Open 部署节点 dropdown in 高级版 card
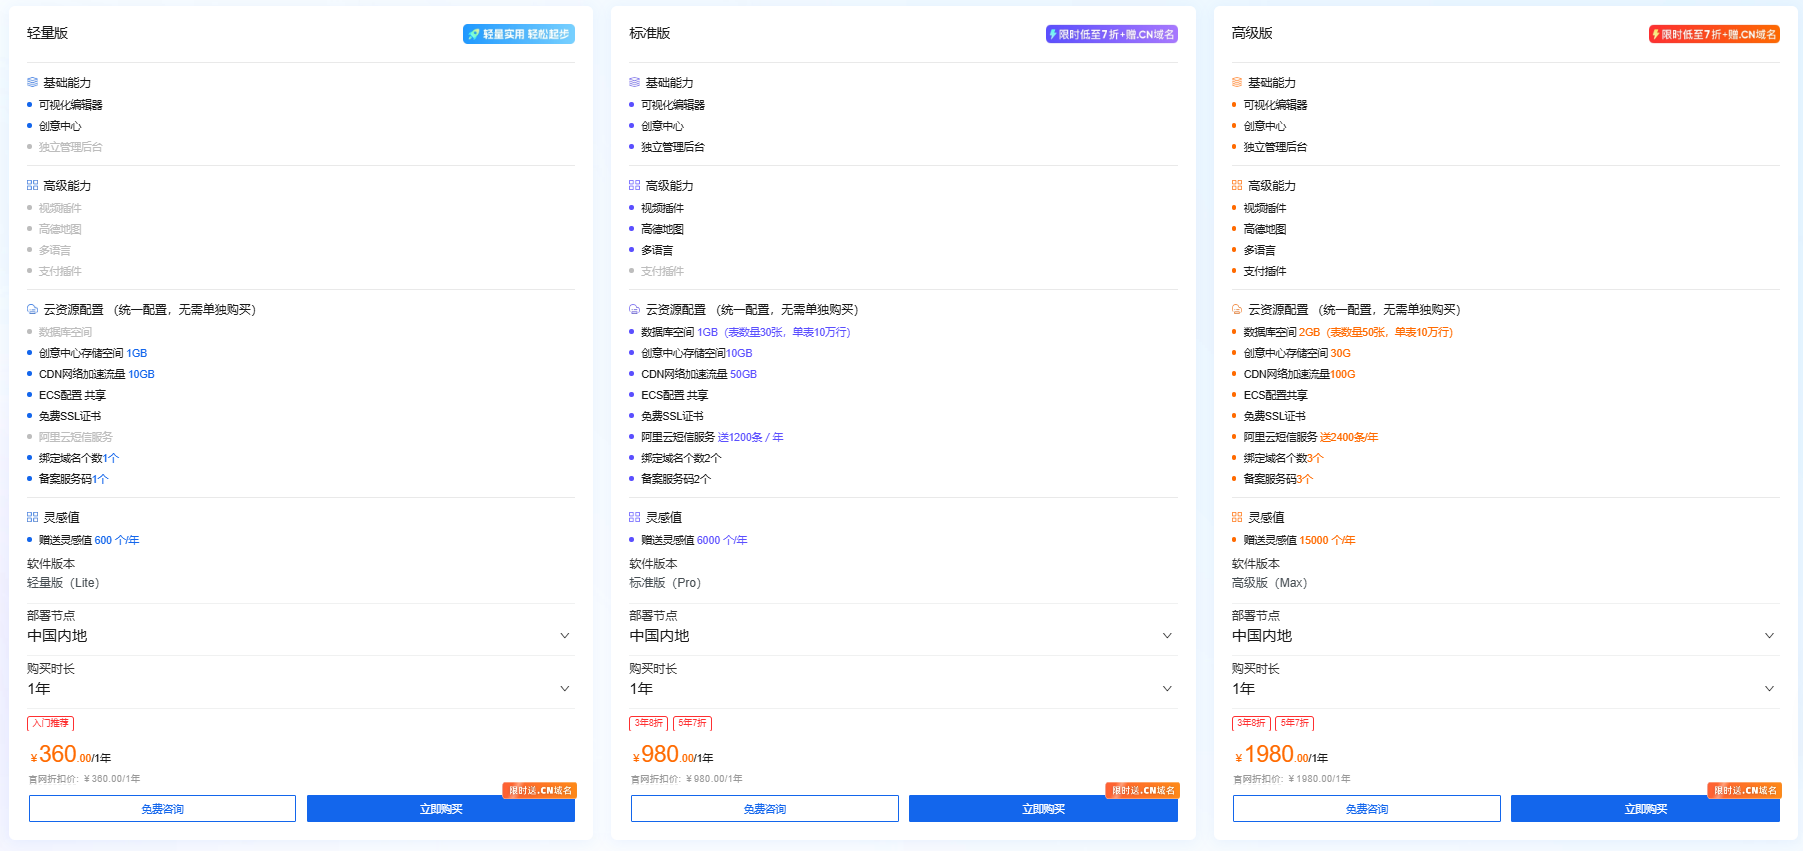Screen dimensions: 1803x851 point(1505,636)
